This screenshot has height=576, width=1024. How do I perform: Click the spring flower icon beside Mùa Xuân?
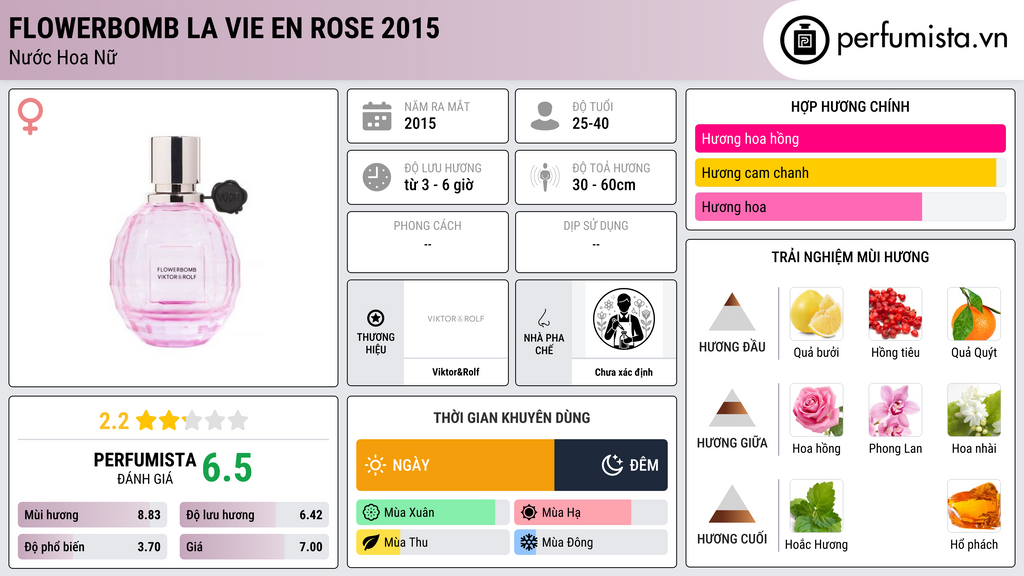[371, 513]
